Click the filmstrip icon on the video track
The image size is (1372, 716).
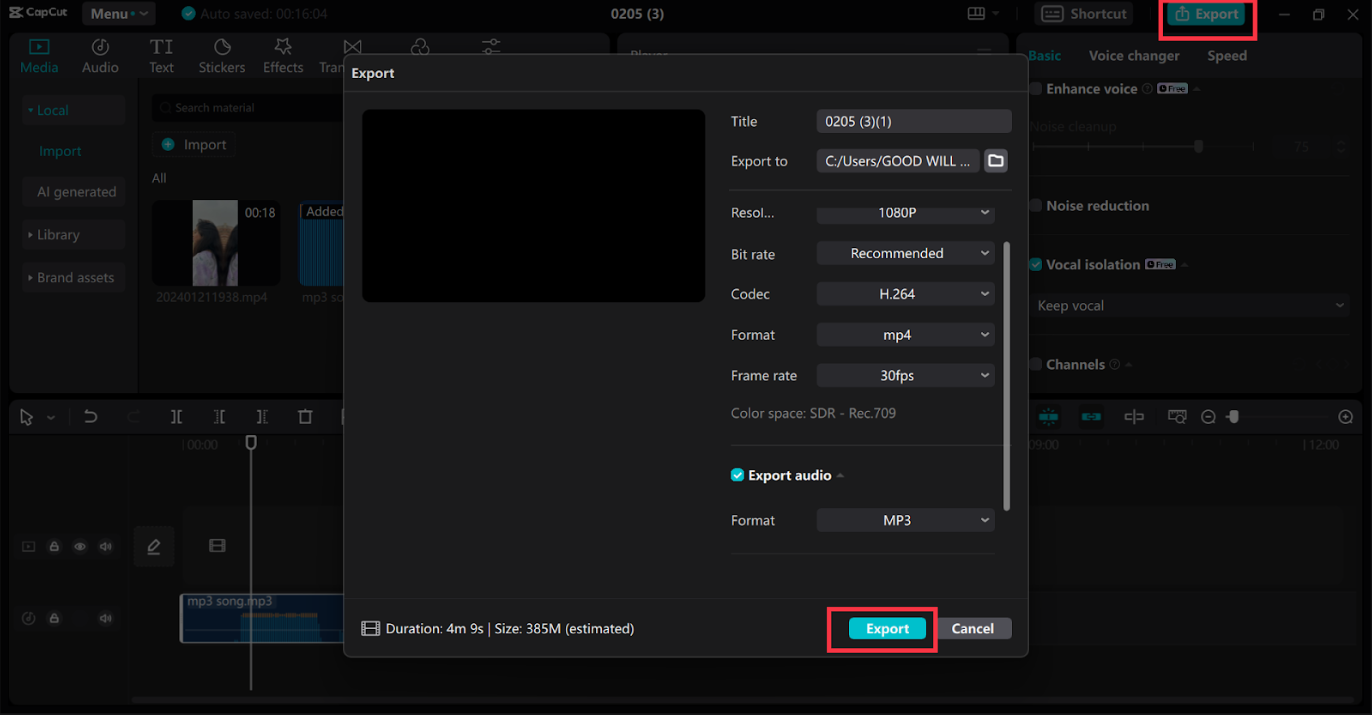217,546
